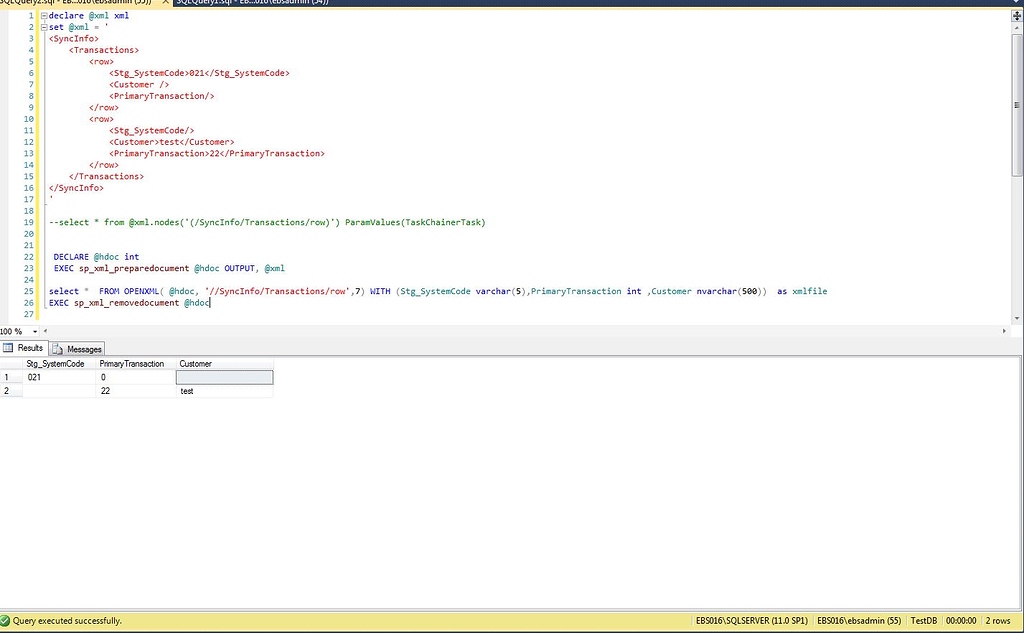The image size is (1024, 633).
Task: Select the '021' result cell
Action: (x=59, y=378)
